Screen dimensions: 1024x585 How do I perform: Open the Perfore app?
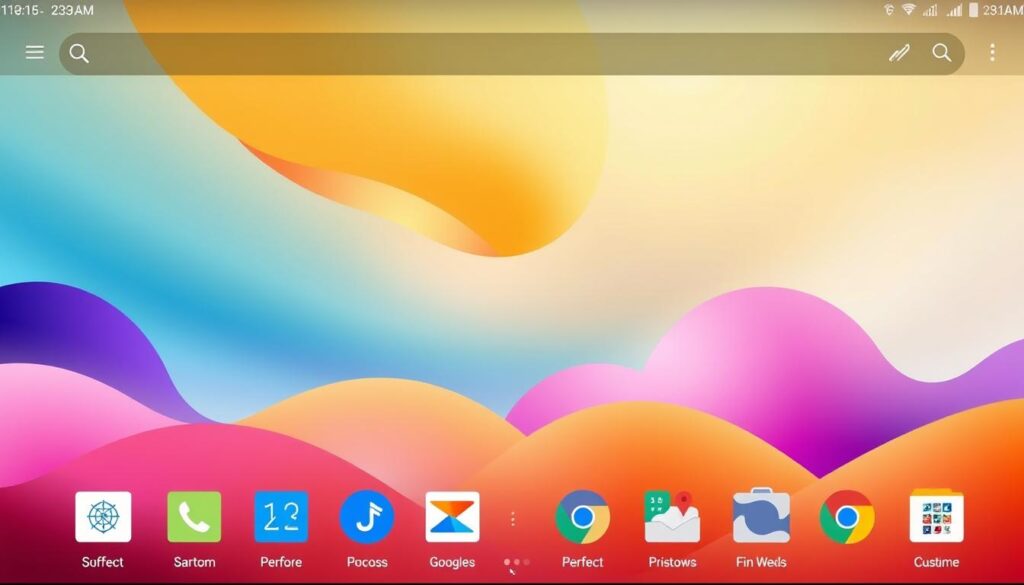pos(281,517)
